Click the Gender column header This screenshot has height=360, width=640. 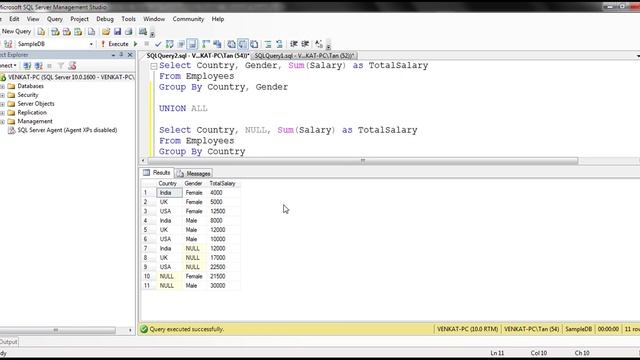[x=193, y=184]
